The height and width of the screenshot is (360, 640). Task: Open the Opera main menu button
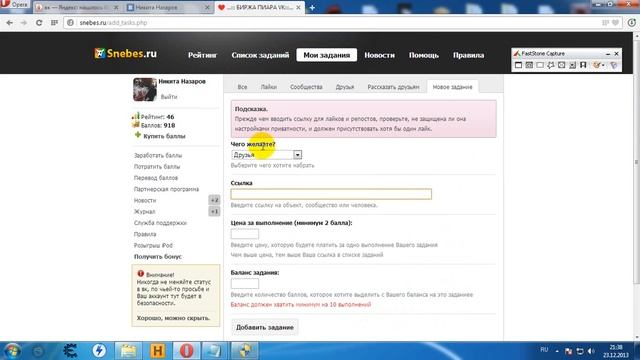tap(14, 4)
